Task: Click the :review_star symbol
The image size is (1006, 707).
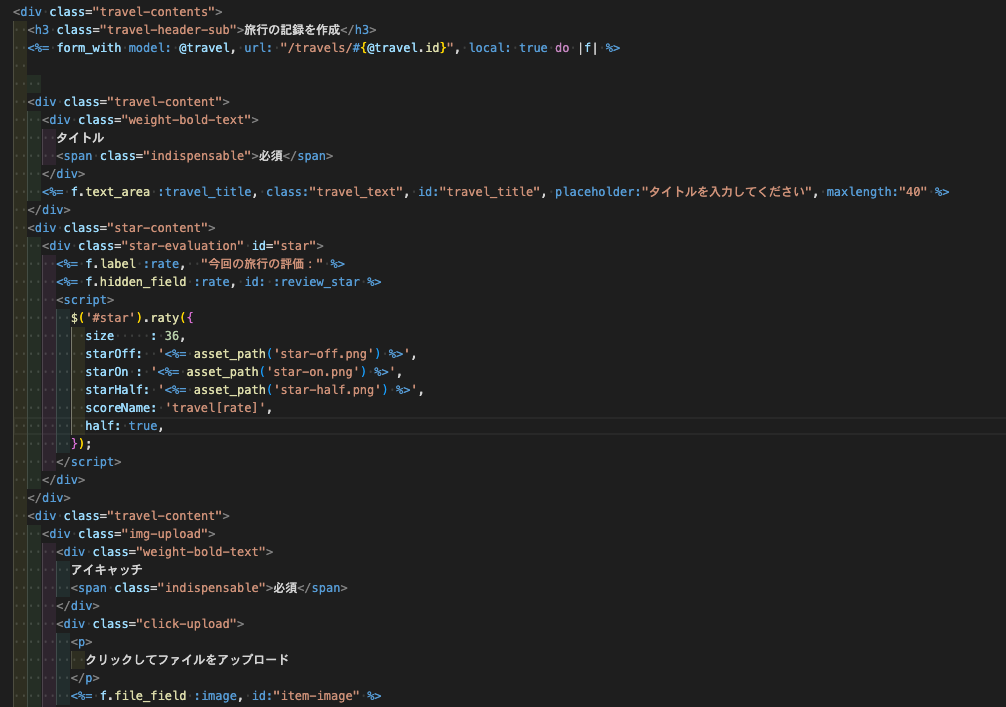Action: tap(316, 281)
